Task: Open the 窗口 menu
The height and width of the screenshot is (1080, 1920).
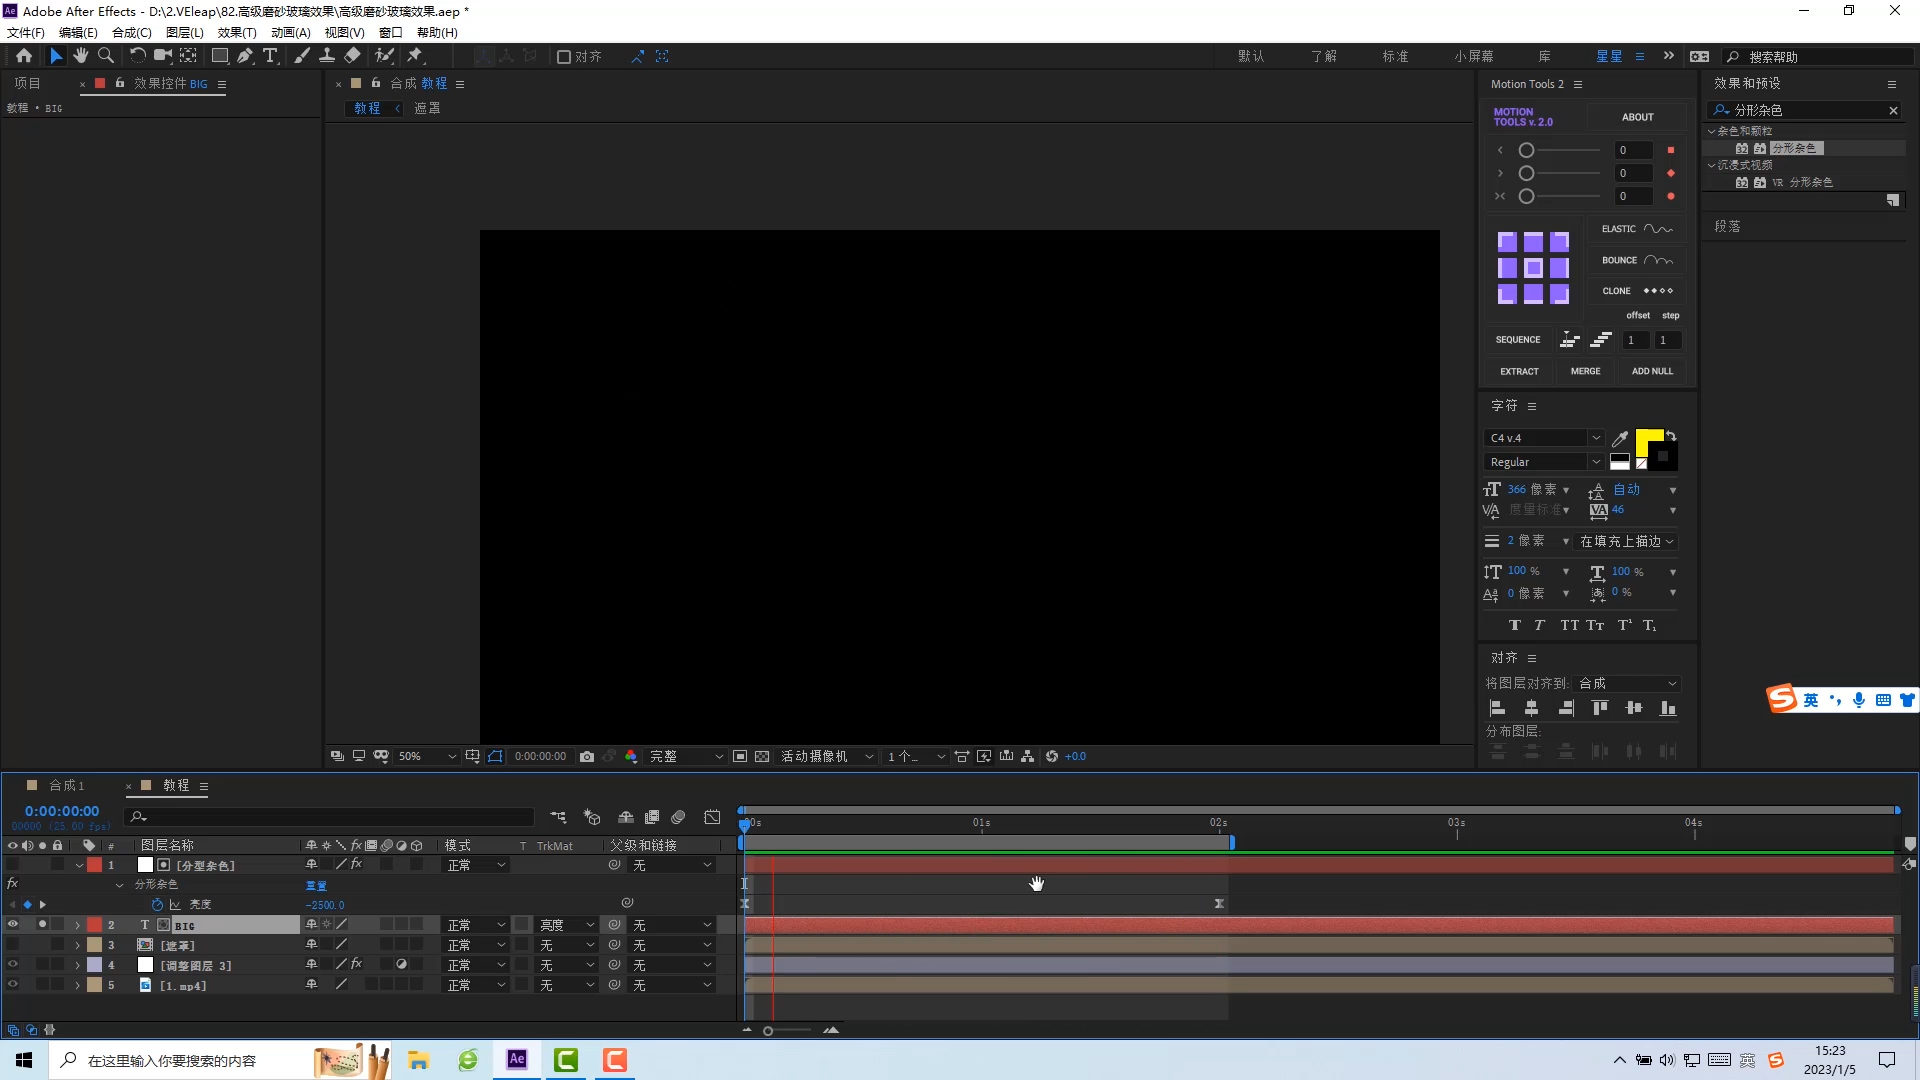Action: click(391, 32)
